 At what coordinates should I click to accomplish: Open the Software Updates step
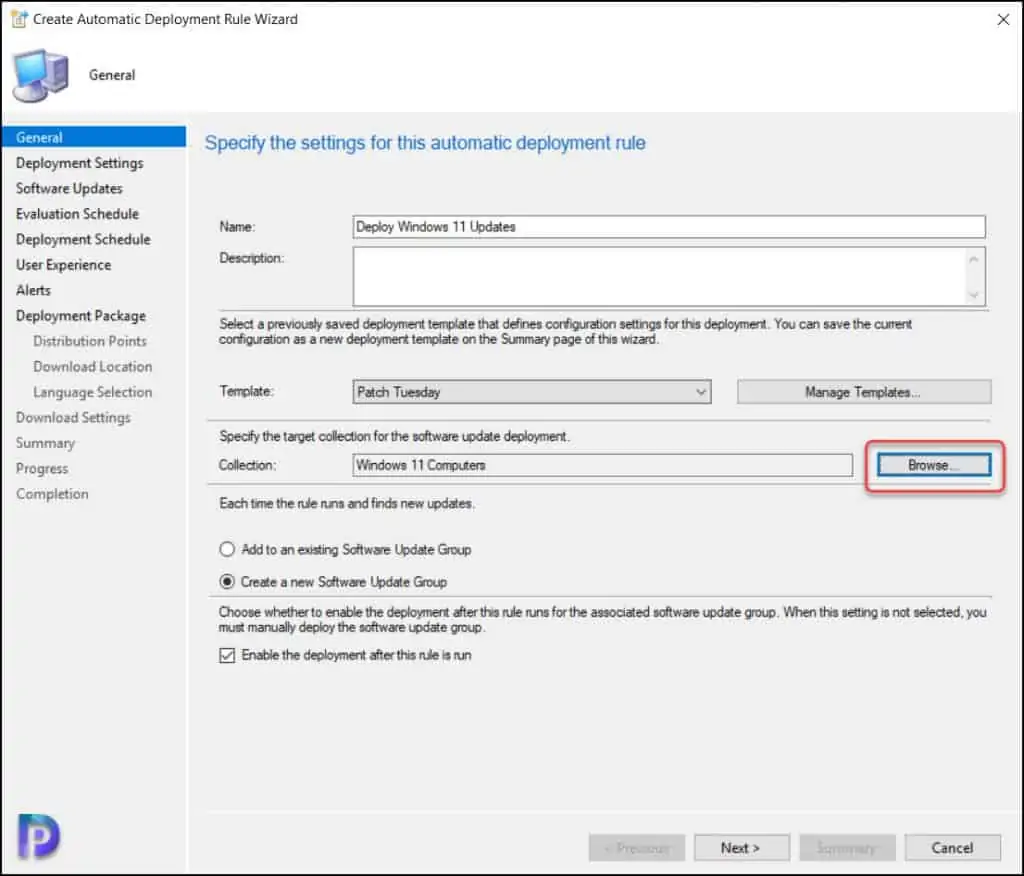(x=69, y=188)
